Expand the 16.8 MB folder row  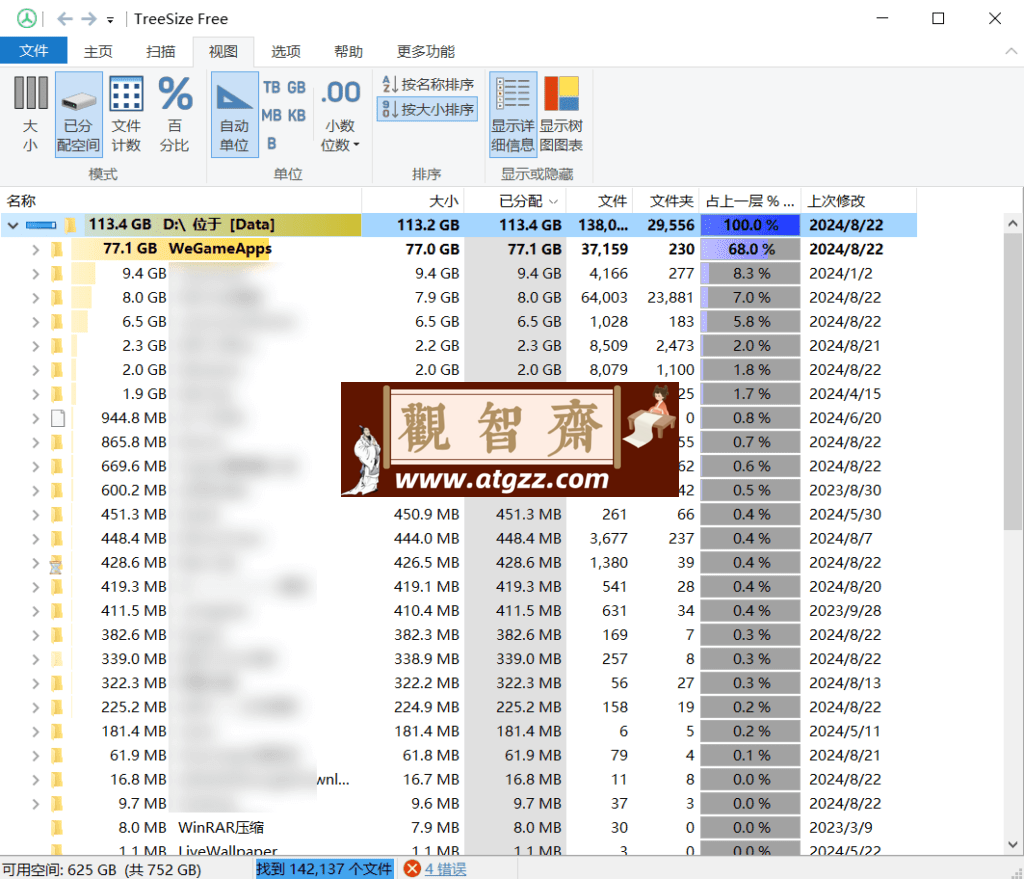[x=35, y=779]
